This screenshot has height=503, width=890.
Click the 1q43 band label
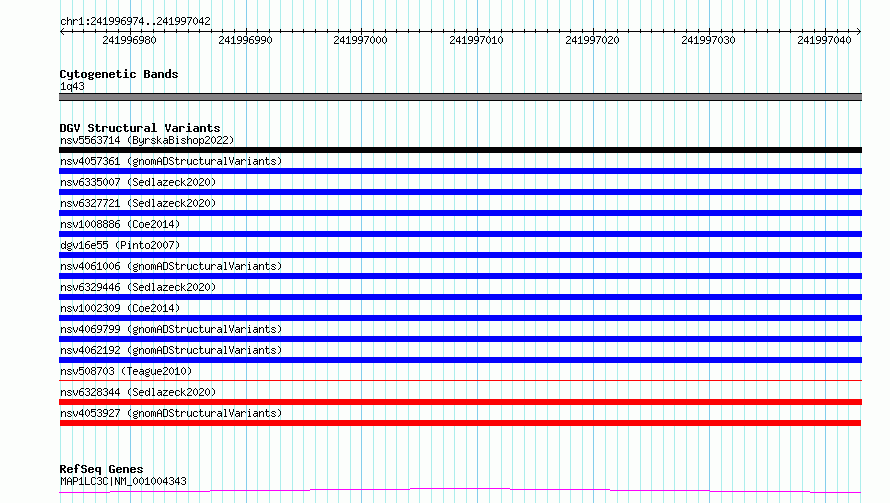72,86
